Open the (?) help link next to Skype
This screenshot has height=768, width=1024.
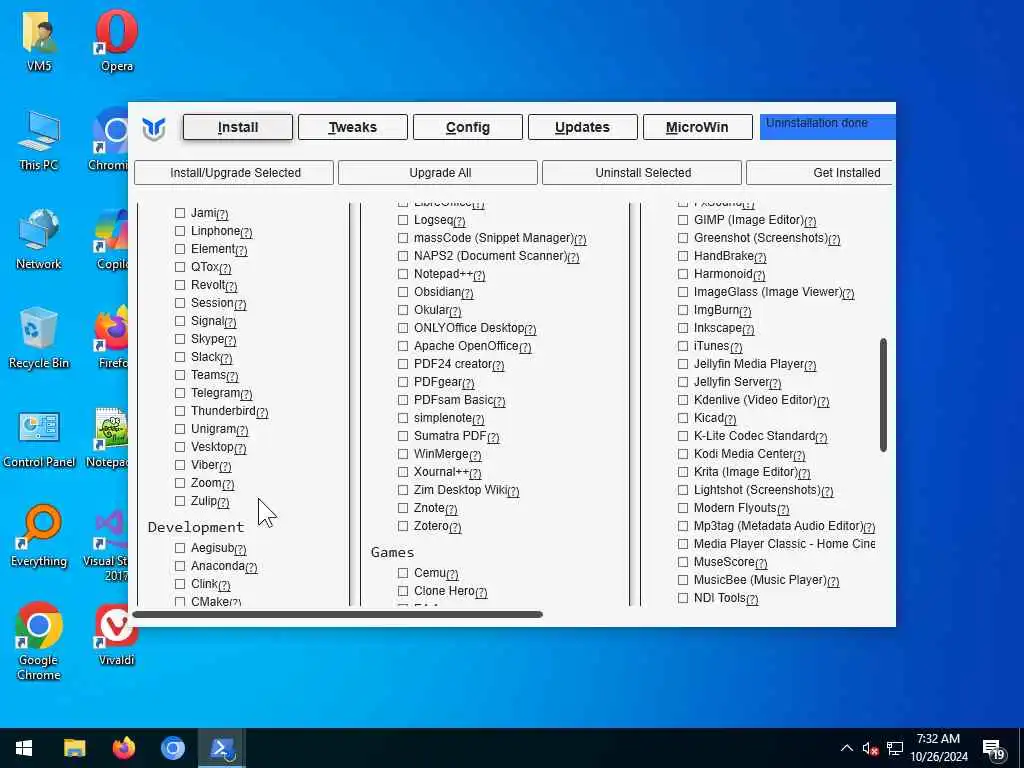point(230,340)
